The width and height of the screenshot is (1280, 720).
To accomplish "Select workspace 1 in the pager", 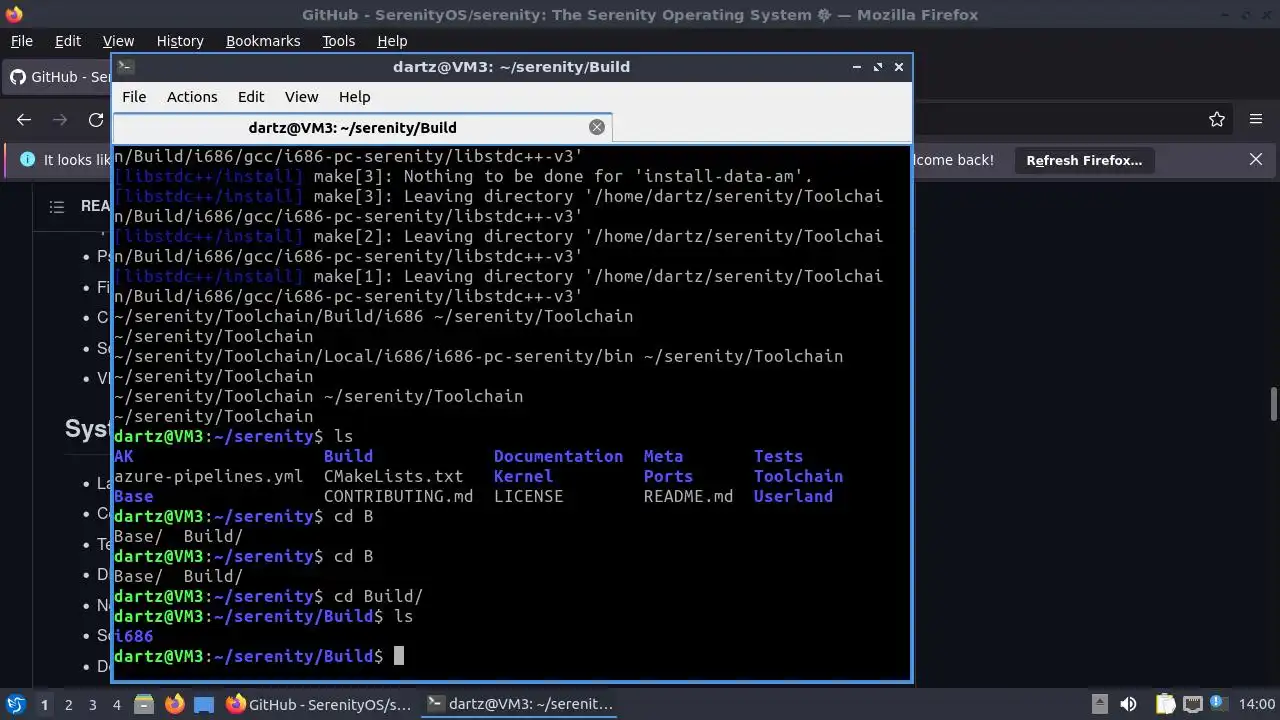I will click(x=44, y=704).
